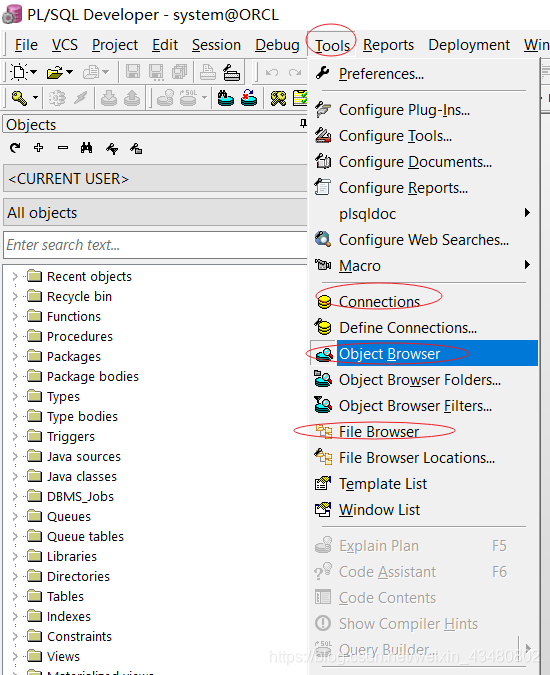550x675 pixels.
Task: Select the DBMS_Jobs tree item
Action: (80, 496)
